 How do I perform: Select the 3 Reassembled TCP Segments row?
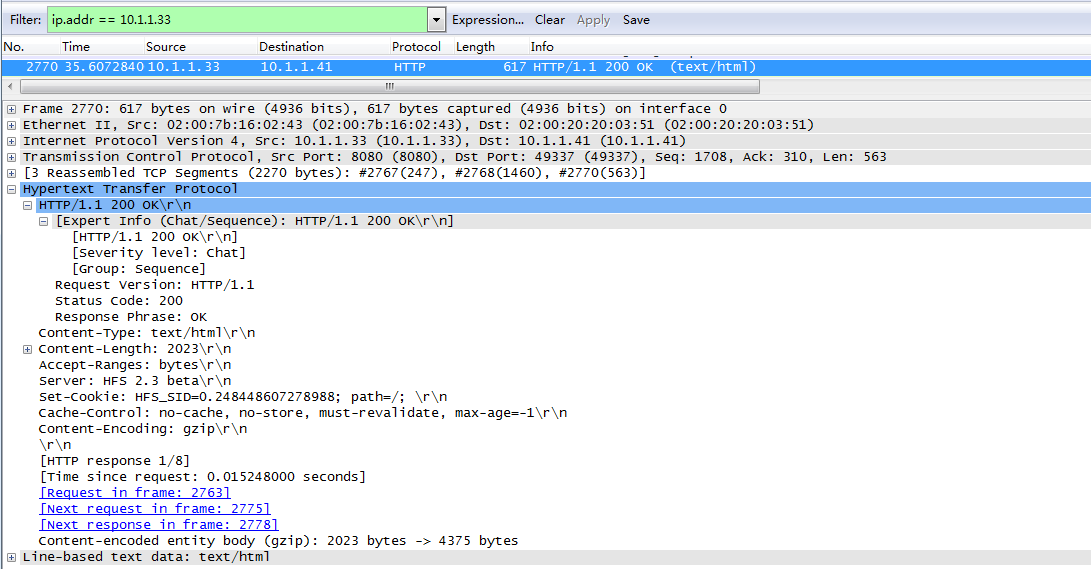click(335, 173)
